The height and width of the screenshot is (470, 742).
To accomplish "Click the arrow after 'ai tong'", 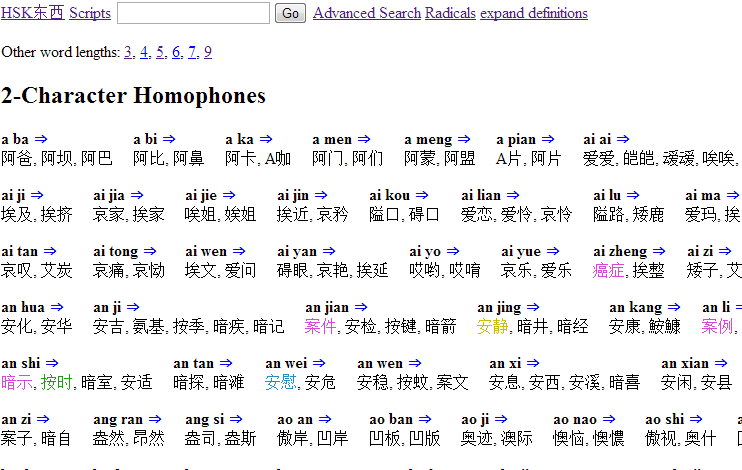I will [x=151, y=251].
